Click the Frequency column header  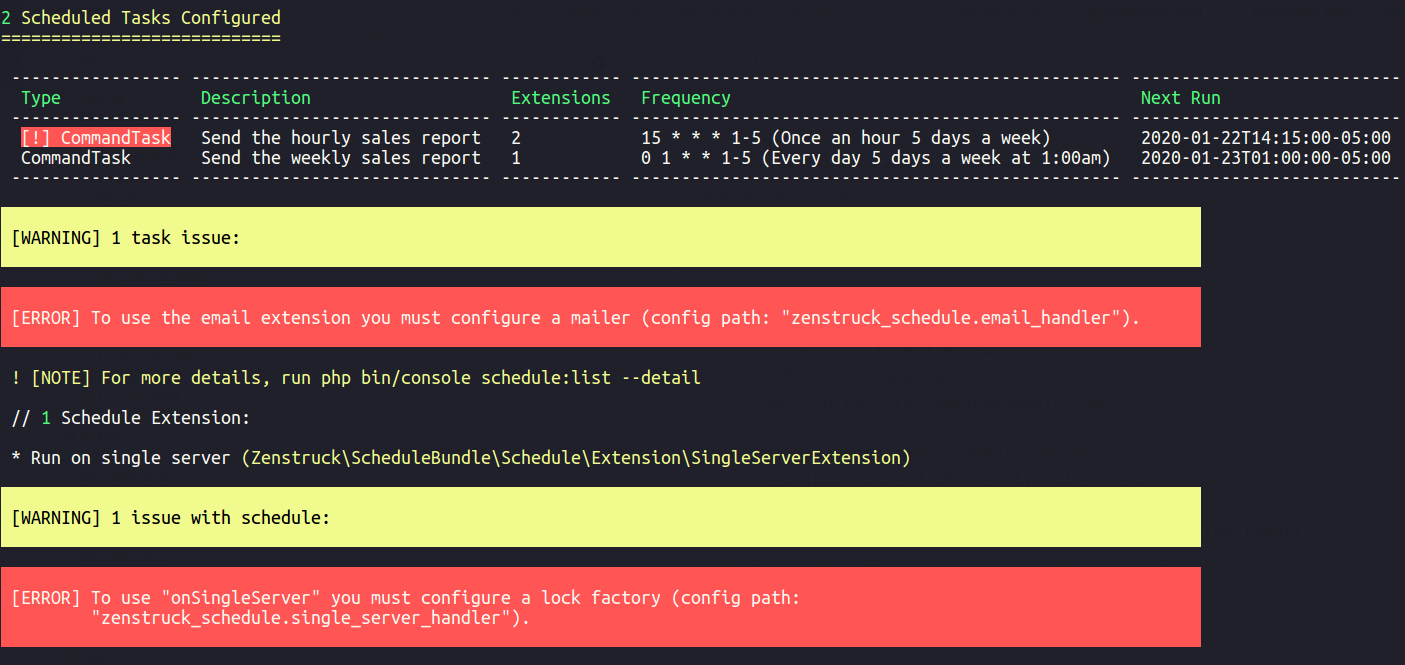coord(686,98)
